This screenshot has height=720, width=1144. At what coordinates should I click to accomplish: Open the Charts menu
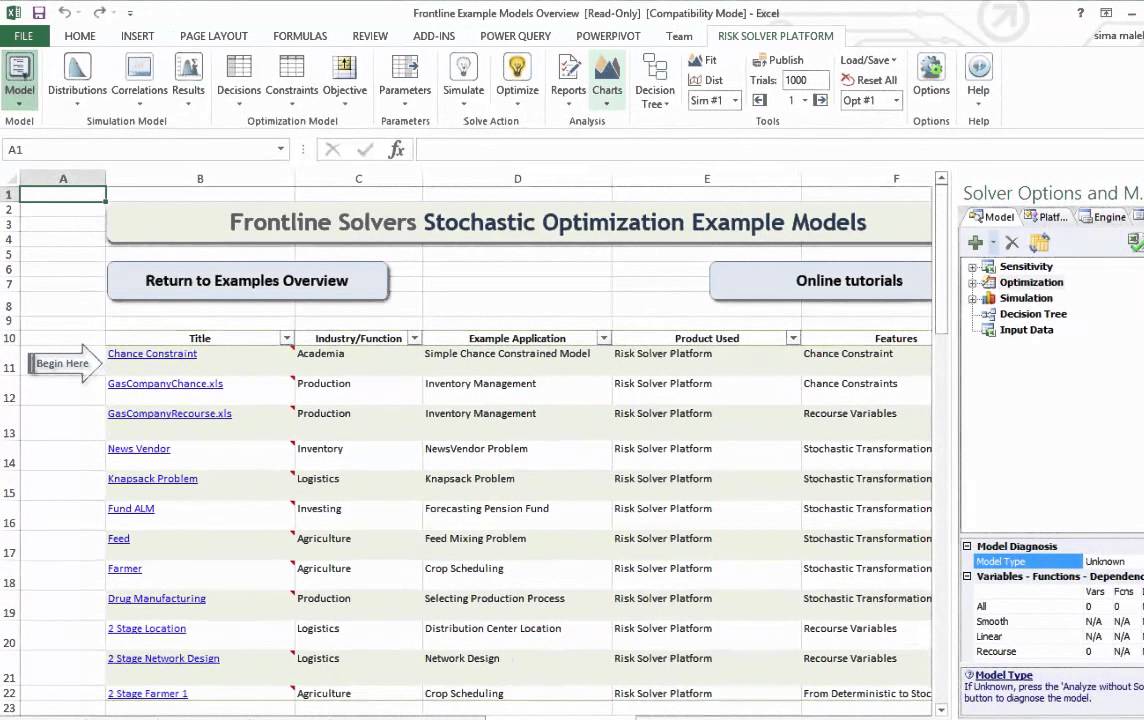point(607,80)
